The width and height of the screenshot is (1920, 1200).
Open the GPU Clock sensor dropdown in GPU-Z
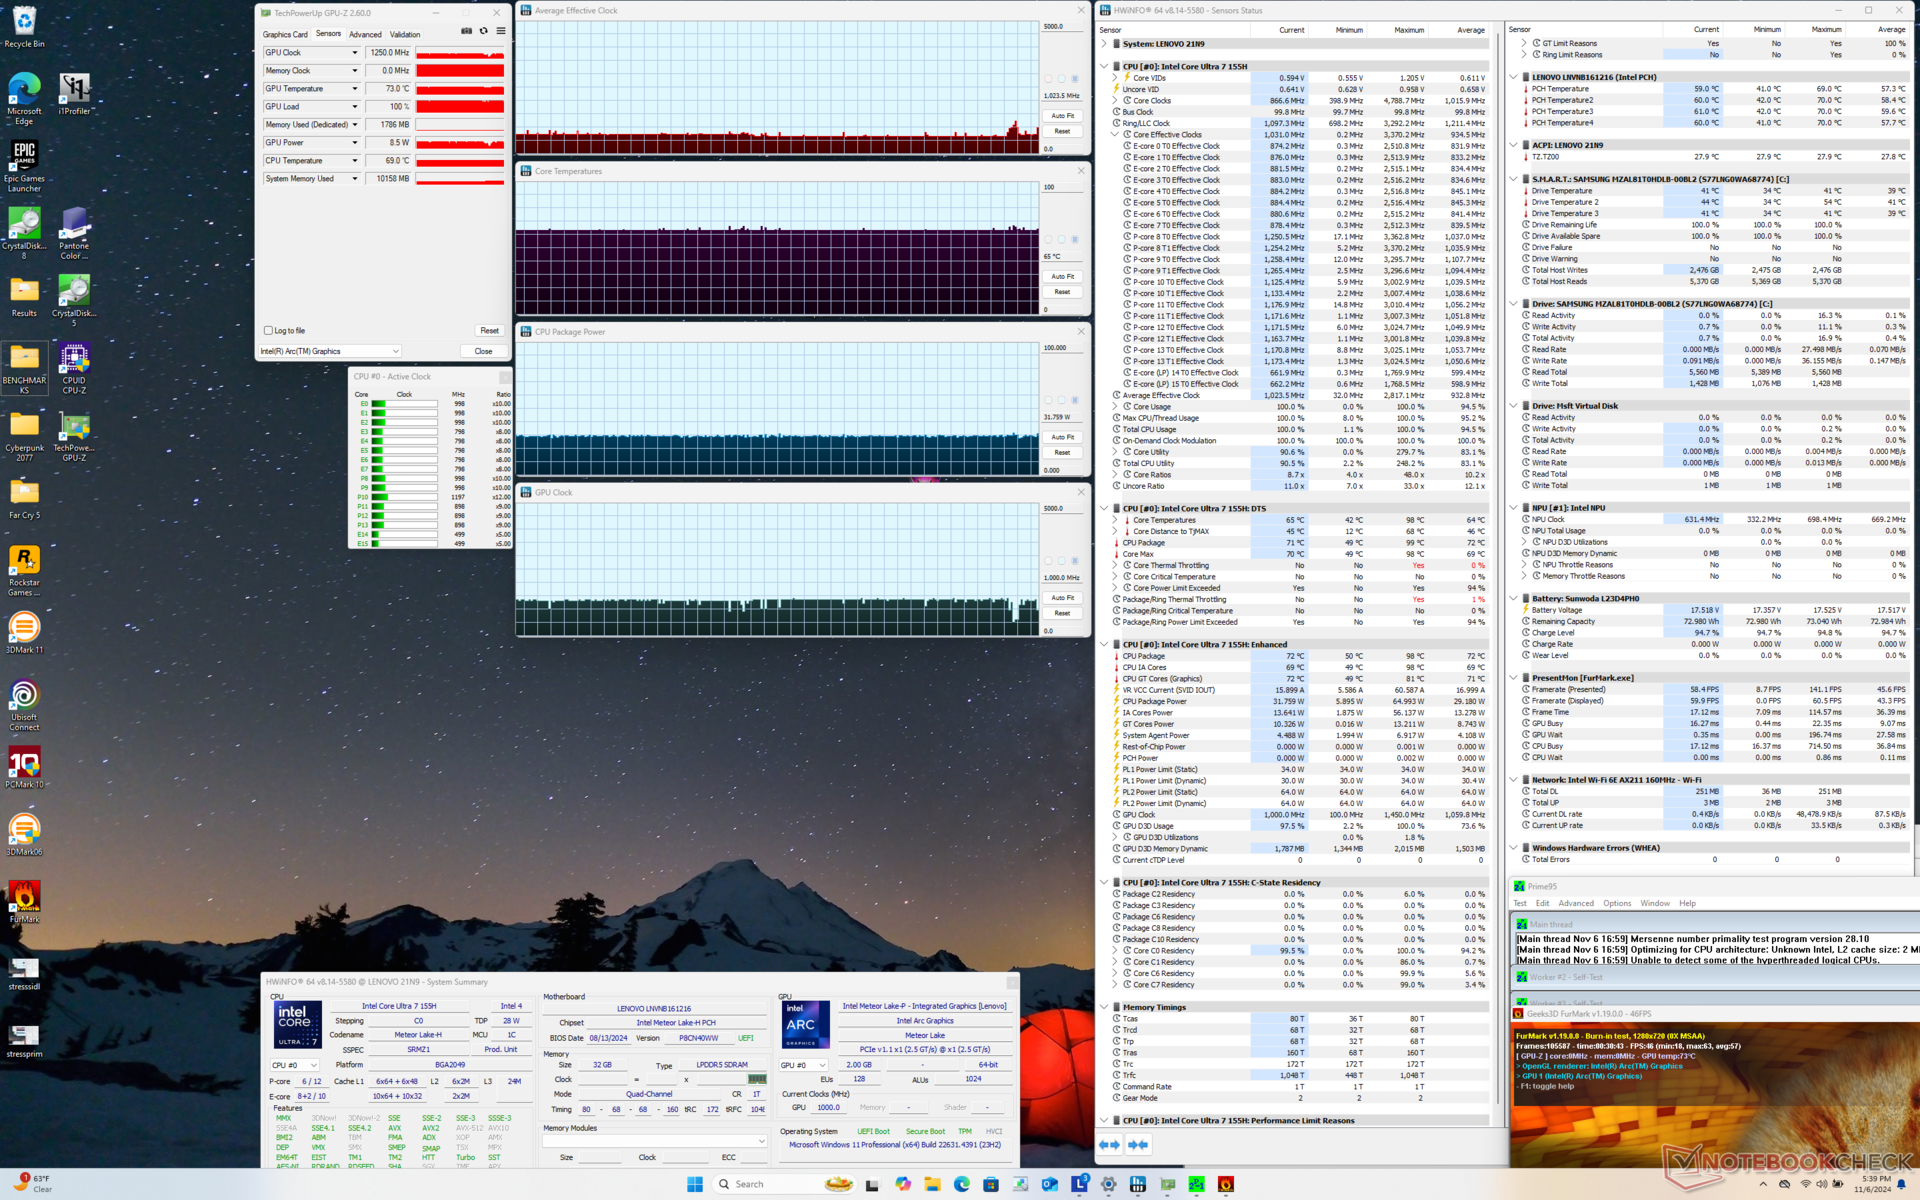pos(354,53)
